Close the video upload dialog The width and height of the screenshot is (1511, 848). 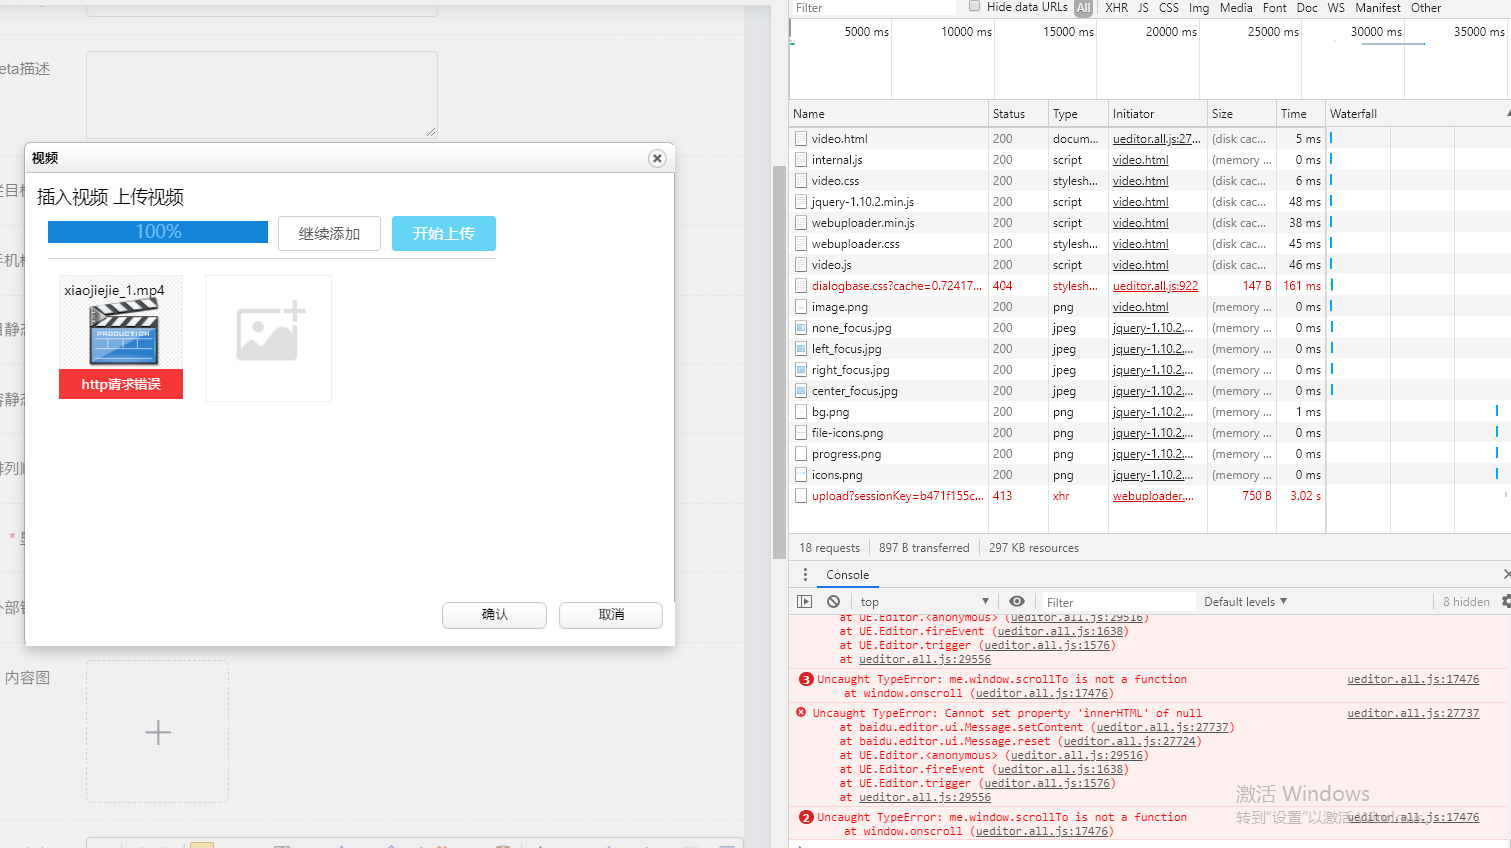pyautogui.click(x=657, y=158)
